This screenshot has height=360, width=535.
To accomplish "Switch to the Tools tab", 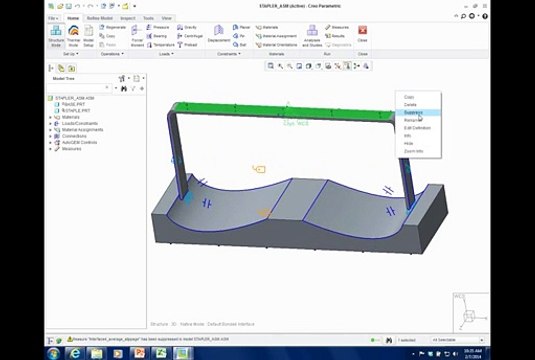I will [x=148, y=18].
